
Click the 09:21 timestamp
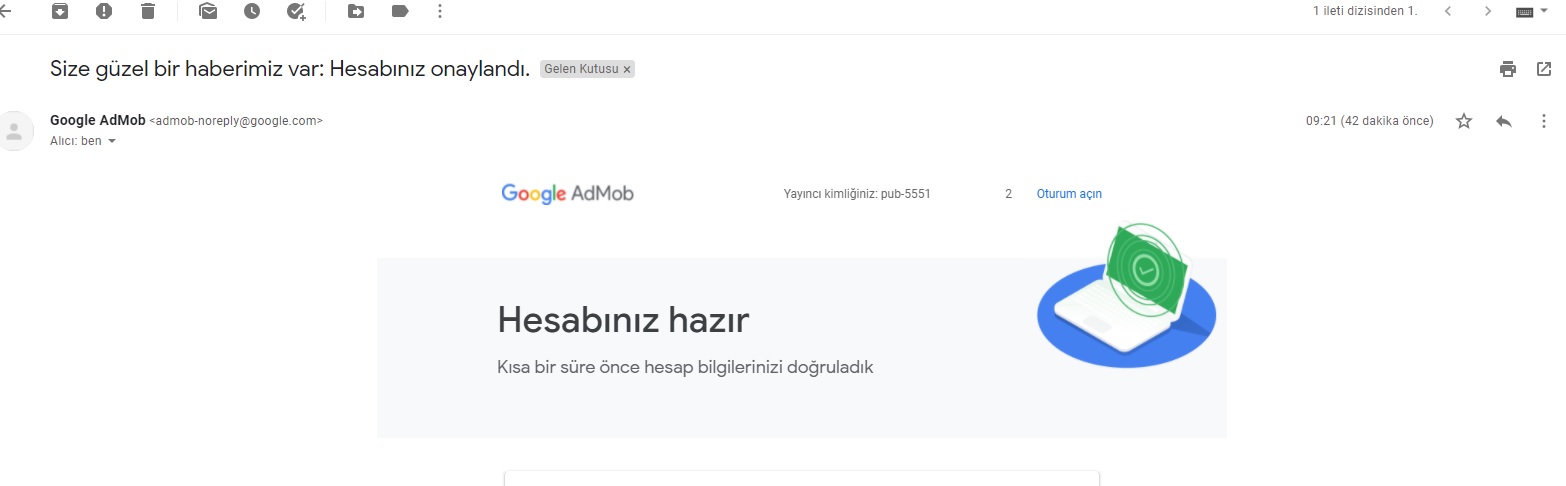coord(1369,121)
